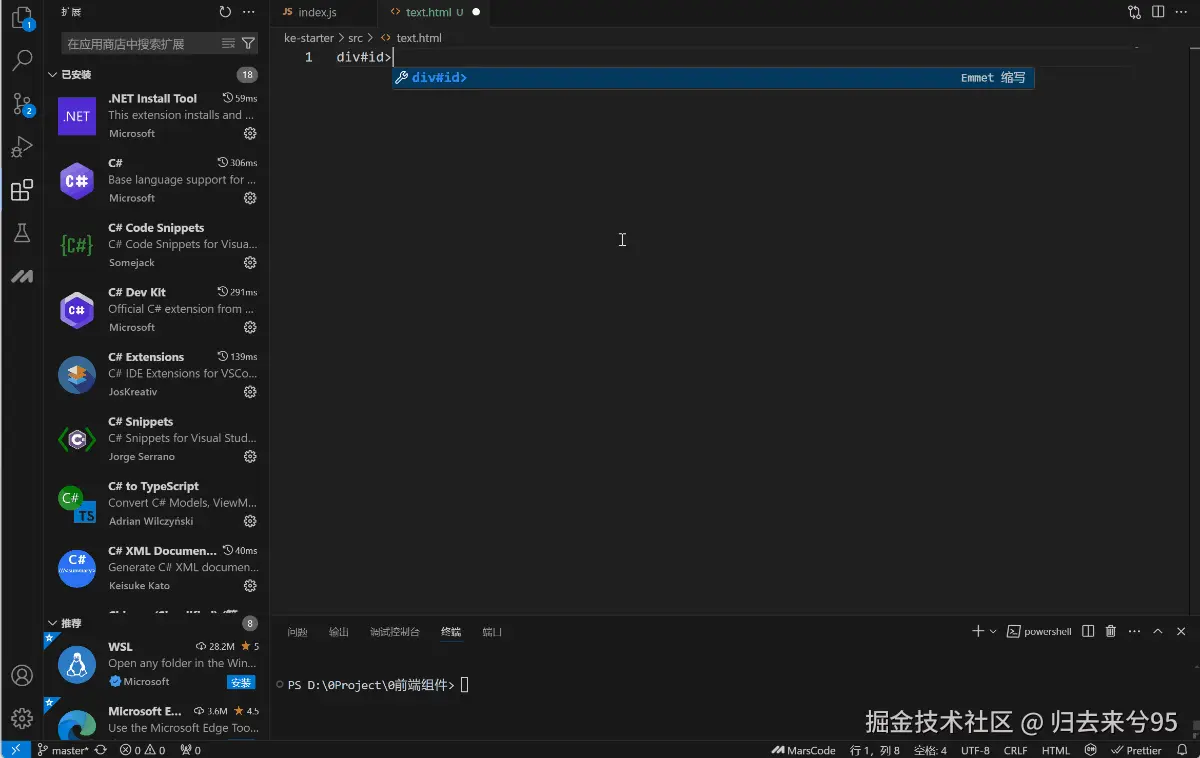Open settings gear for C# XML Documentation

pyautogui.click(x=250, y=586)
